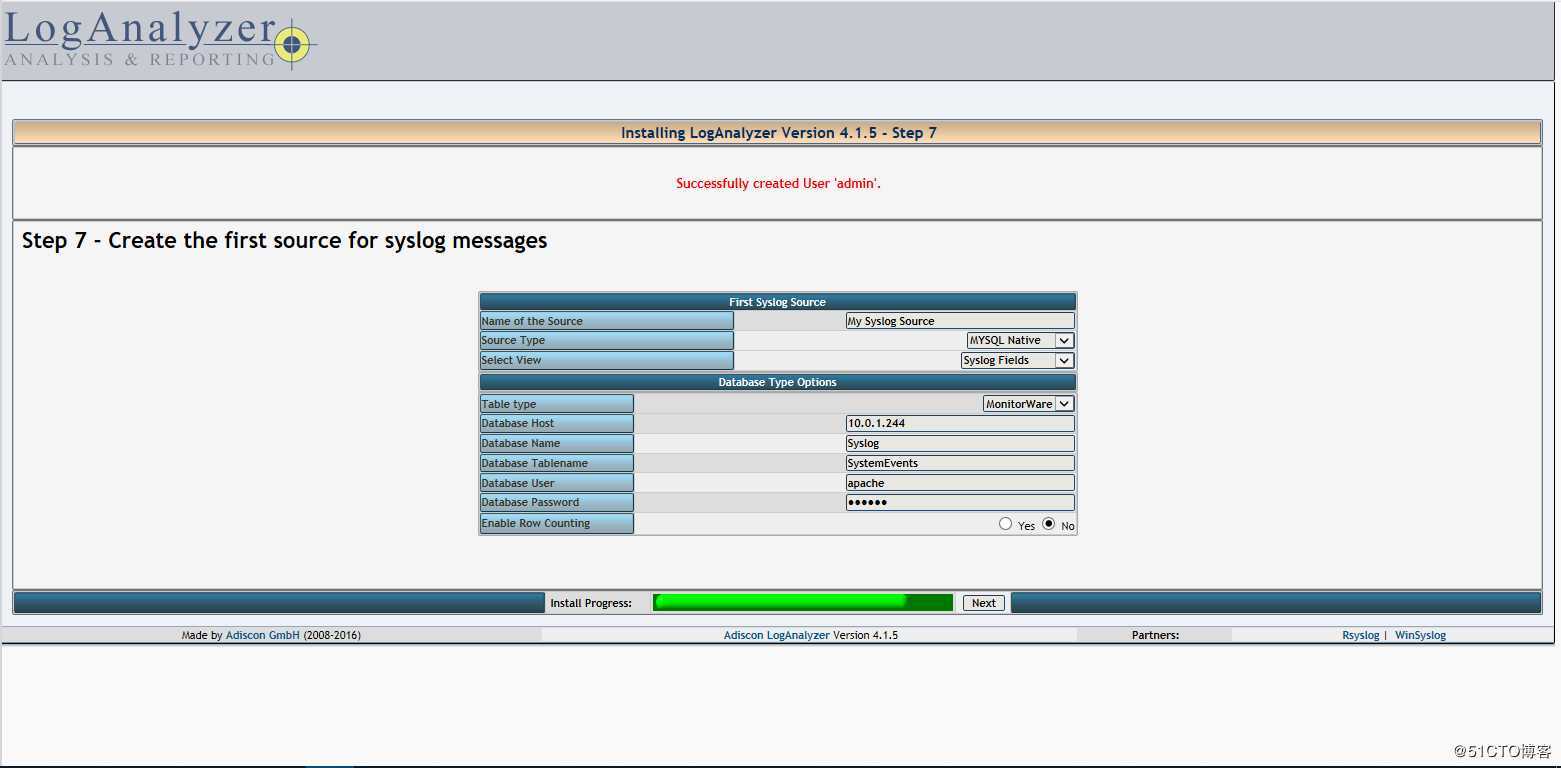Click the 'Step 7 - Create the first source' heading

click(285, 241)
